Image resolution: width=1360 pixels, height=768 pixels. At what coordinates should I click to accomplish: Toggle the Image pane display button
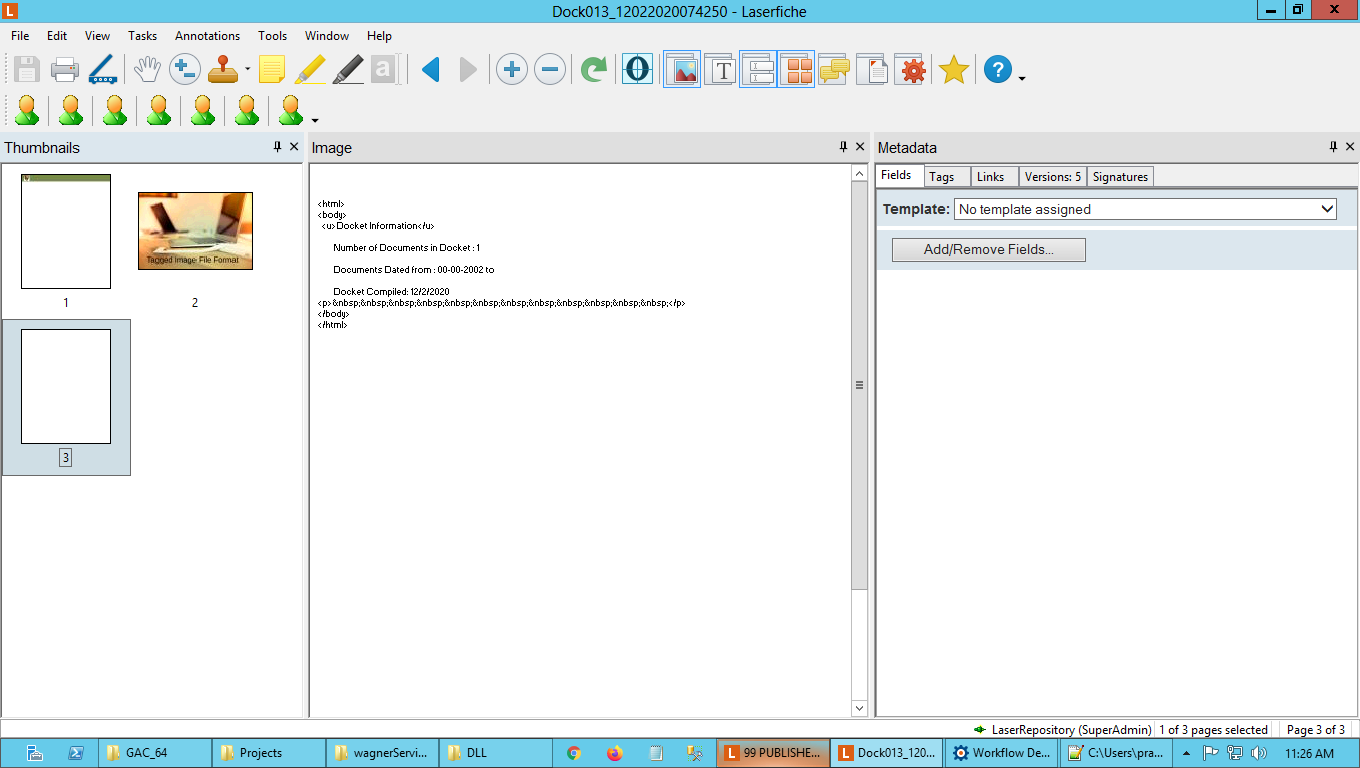pos(683,70)
